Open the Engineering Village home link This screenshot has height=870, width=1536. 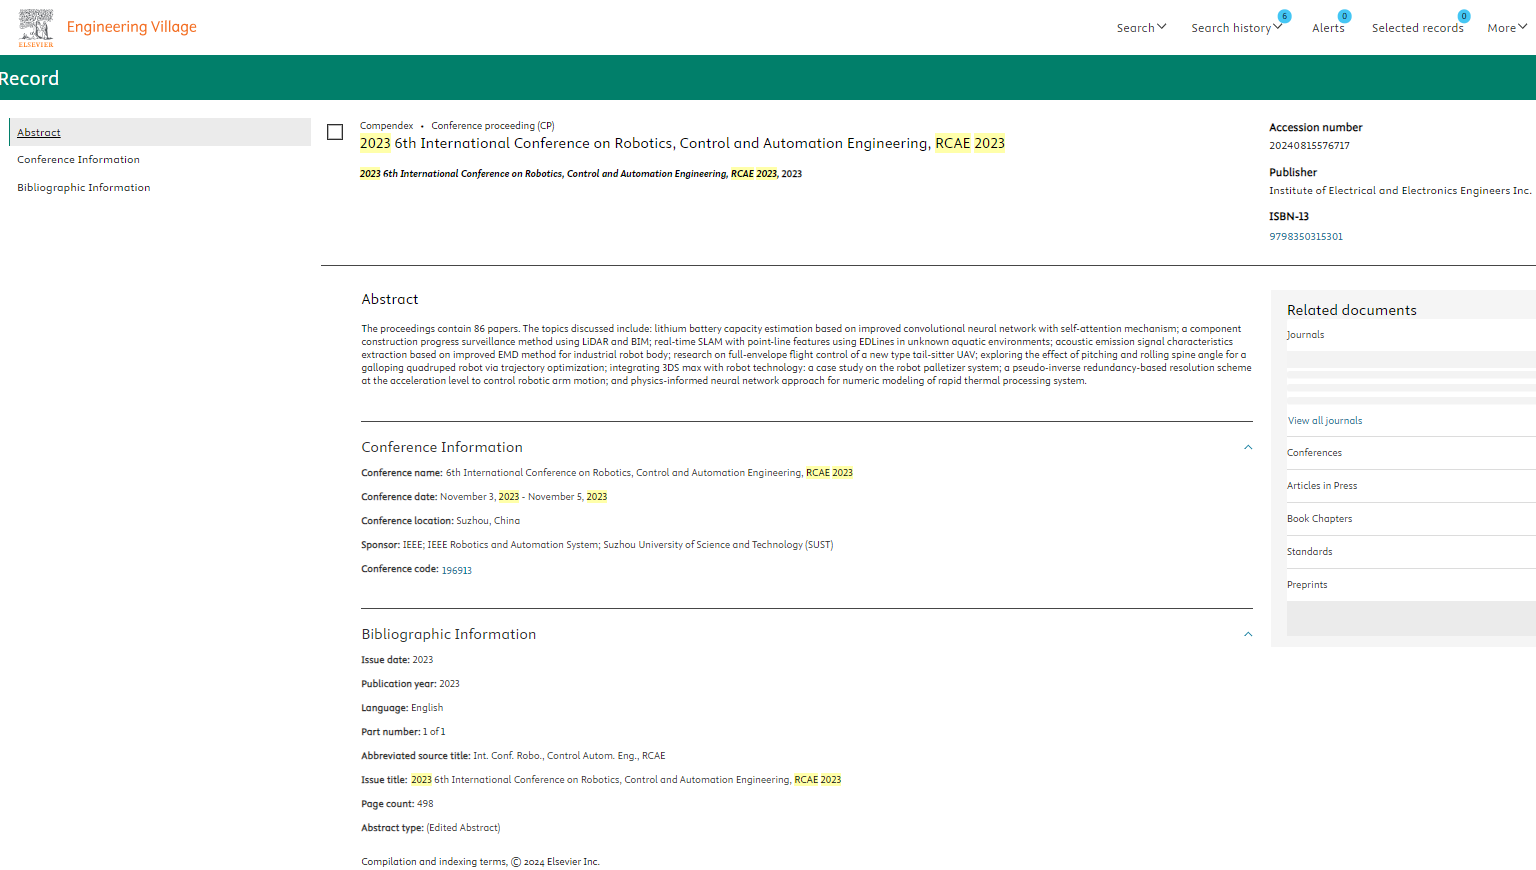click(132, 27)
